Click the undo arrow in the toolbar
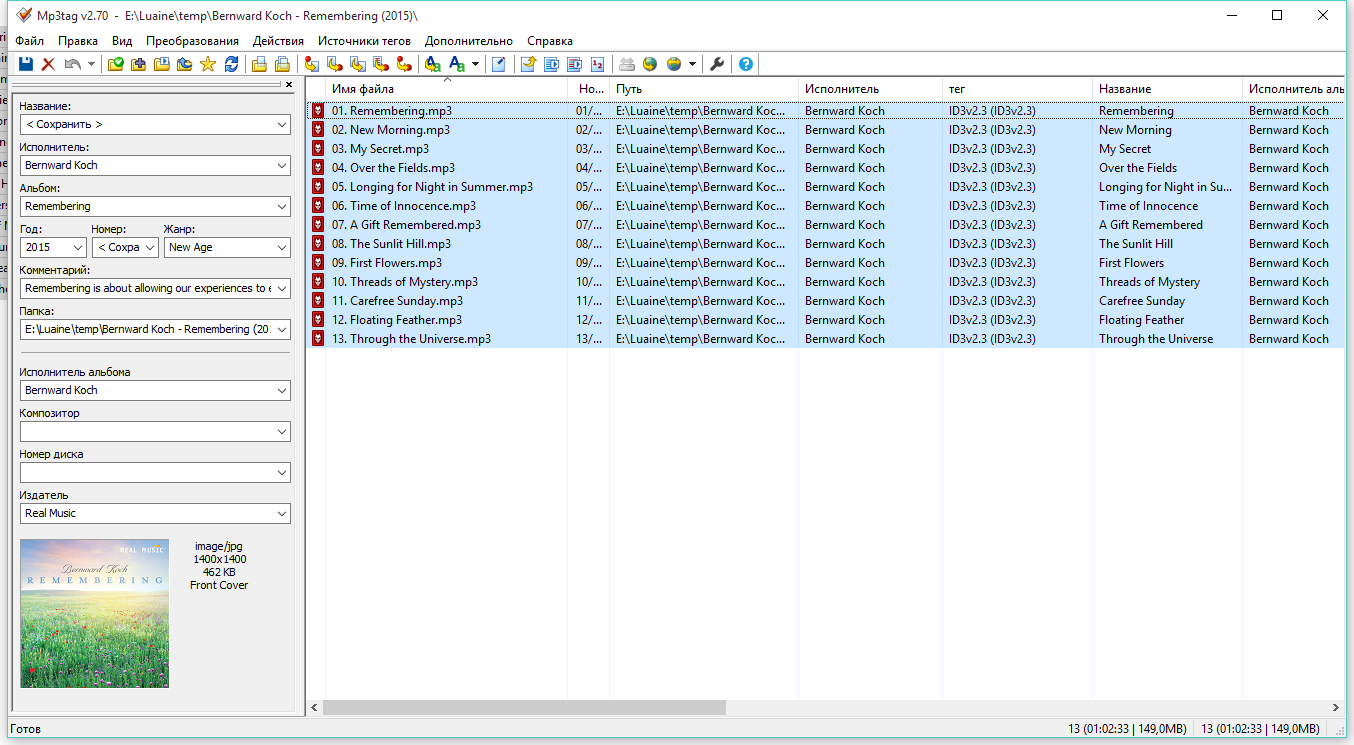Viewport: 1354px width, 745px height. 72,64
